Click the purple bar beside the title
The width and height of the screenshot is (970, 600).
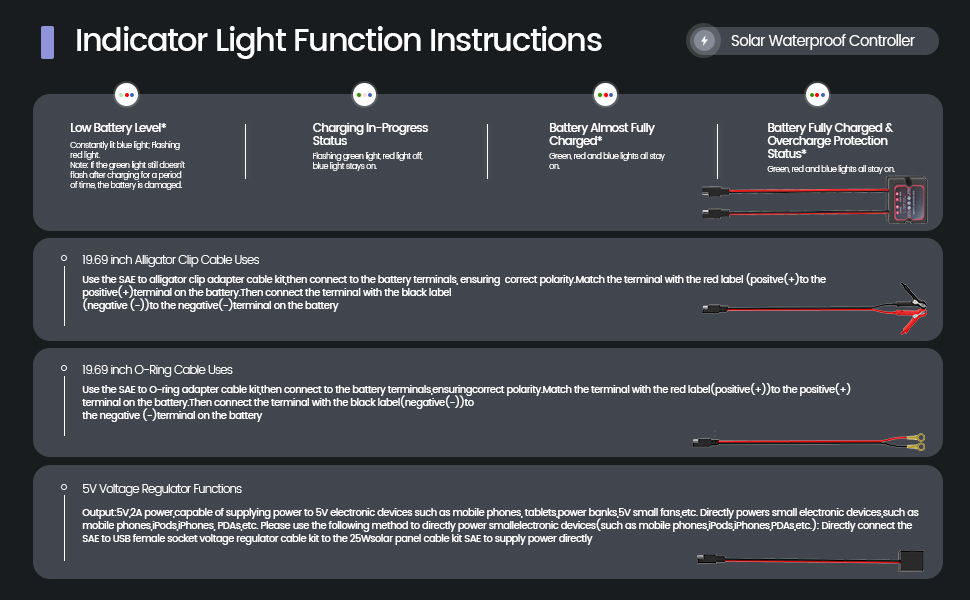click(x=47, y=43)
